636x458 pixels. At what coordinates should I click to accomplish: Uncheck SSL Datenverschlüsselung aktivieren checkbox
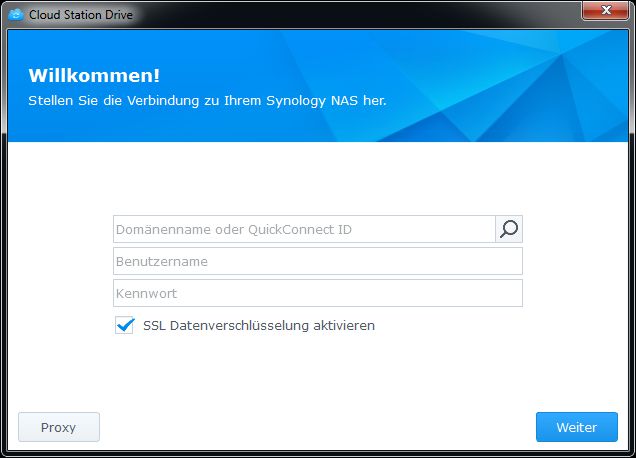(125, 325)
